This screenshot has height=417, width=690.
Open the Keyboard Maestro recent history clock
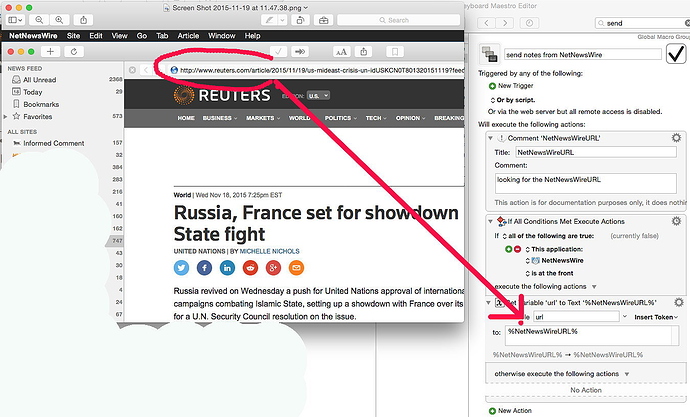coord(529,23)
